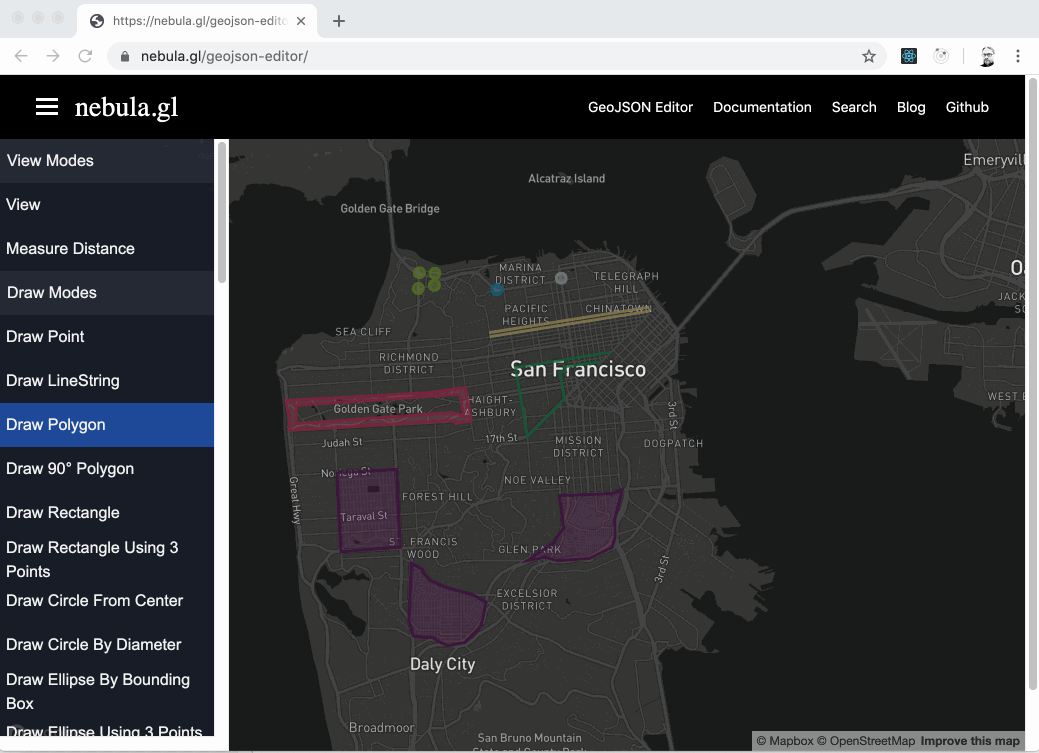
Task: Select the View mode
Action: tap(107, 205)
